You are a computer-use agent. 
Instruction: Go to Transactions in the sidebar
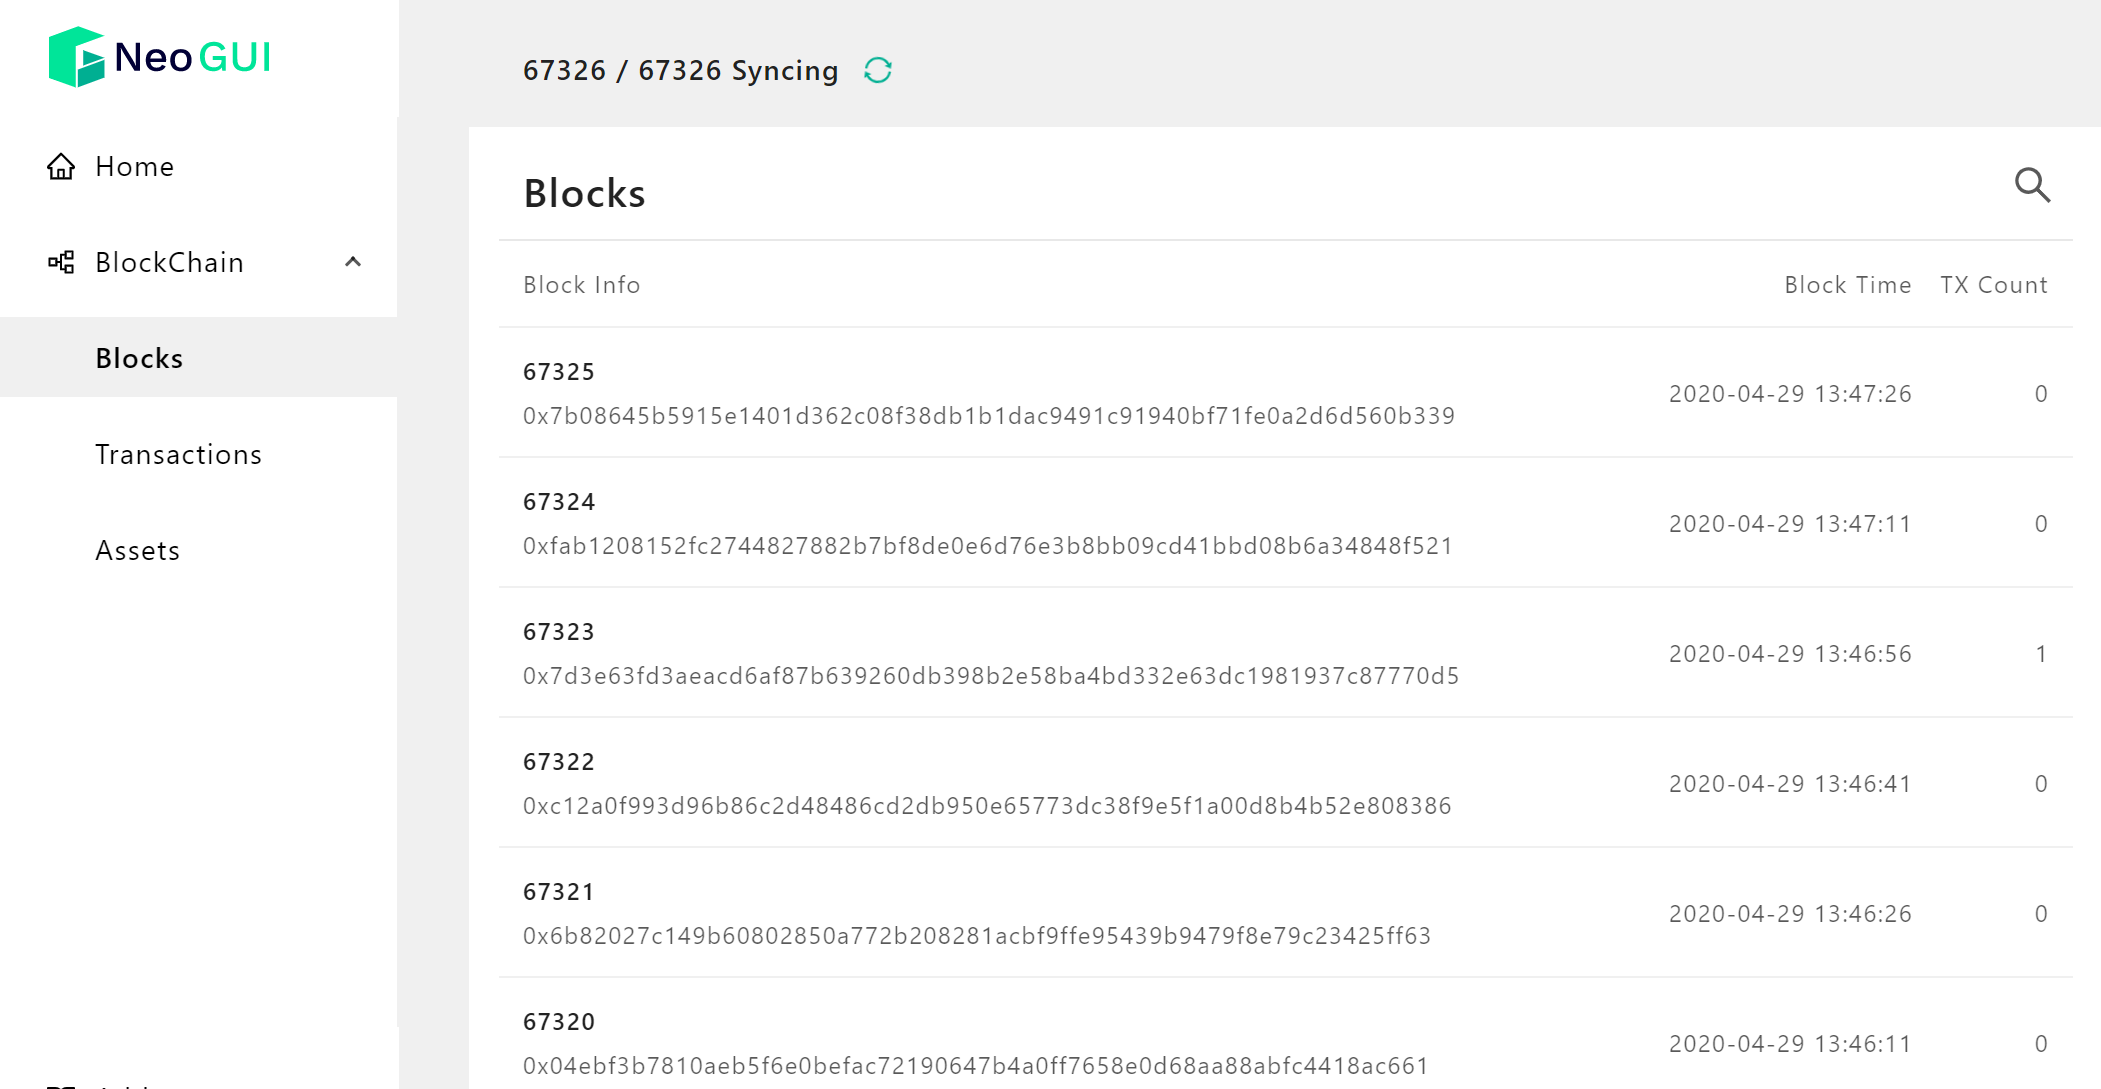pos(199,454)
